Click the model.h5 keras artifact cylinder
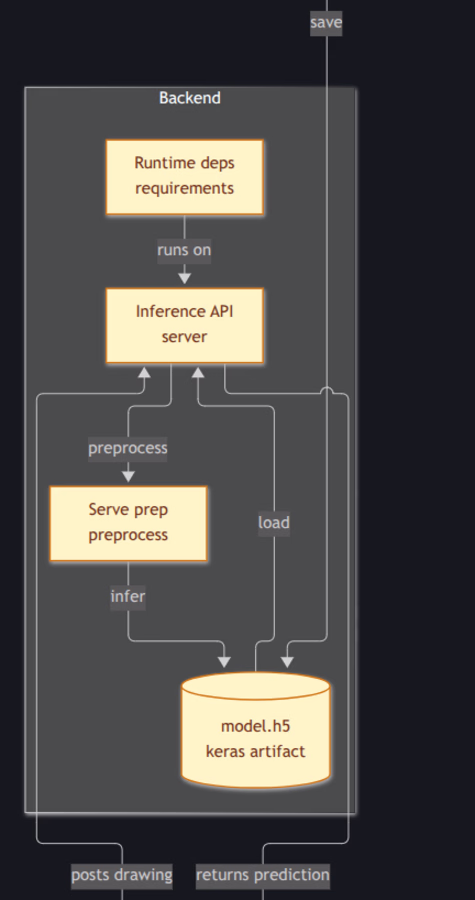Screen dimensions: 475x900 point(256,730)
